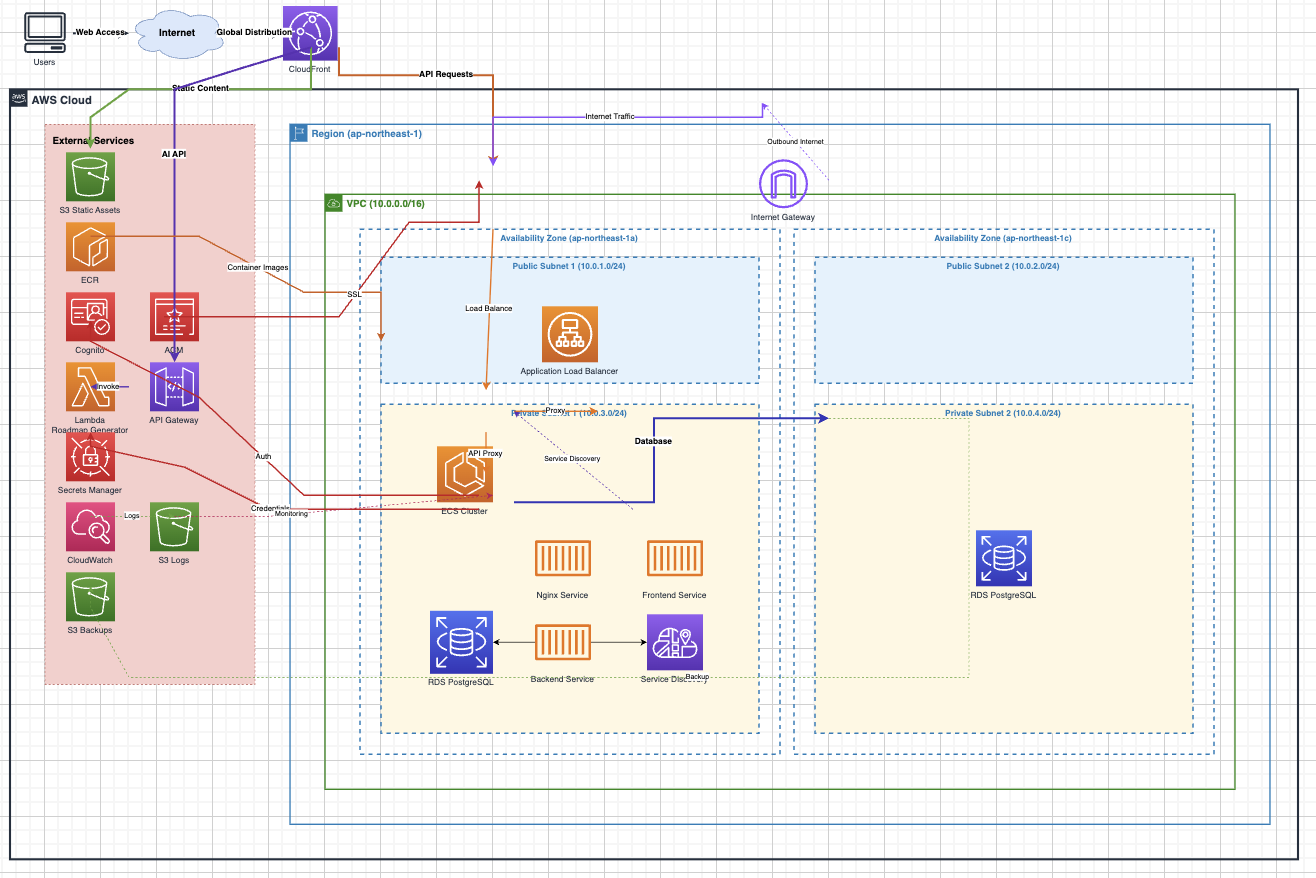
Task: Click the Backend Service container icon
Action: pyautogui.click(x=562, y=642)
